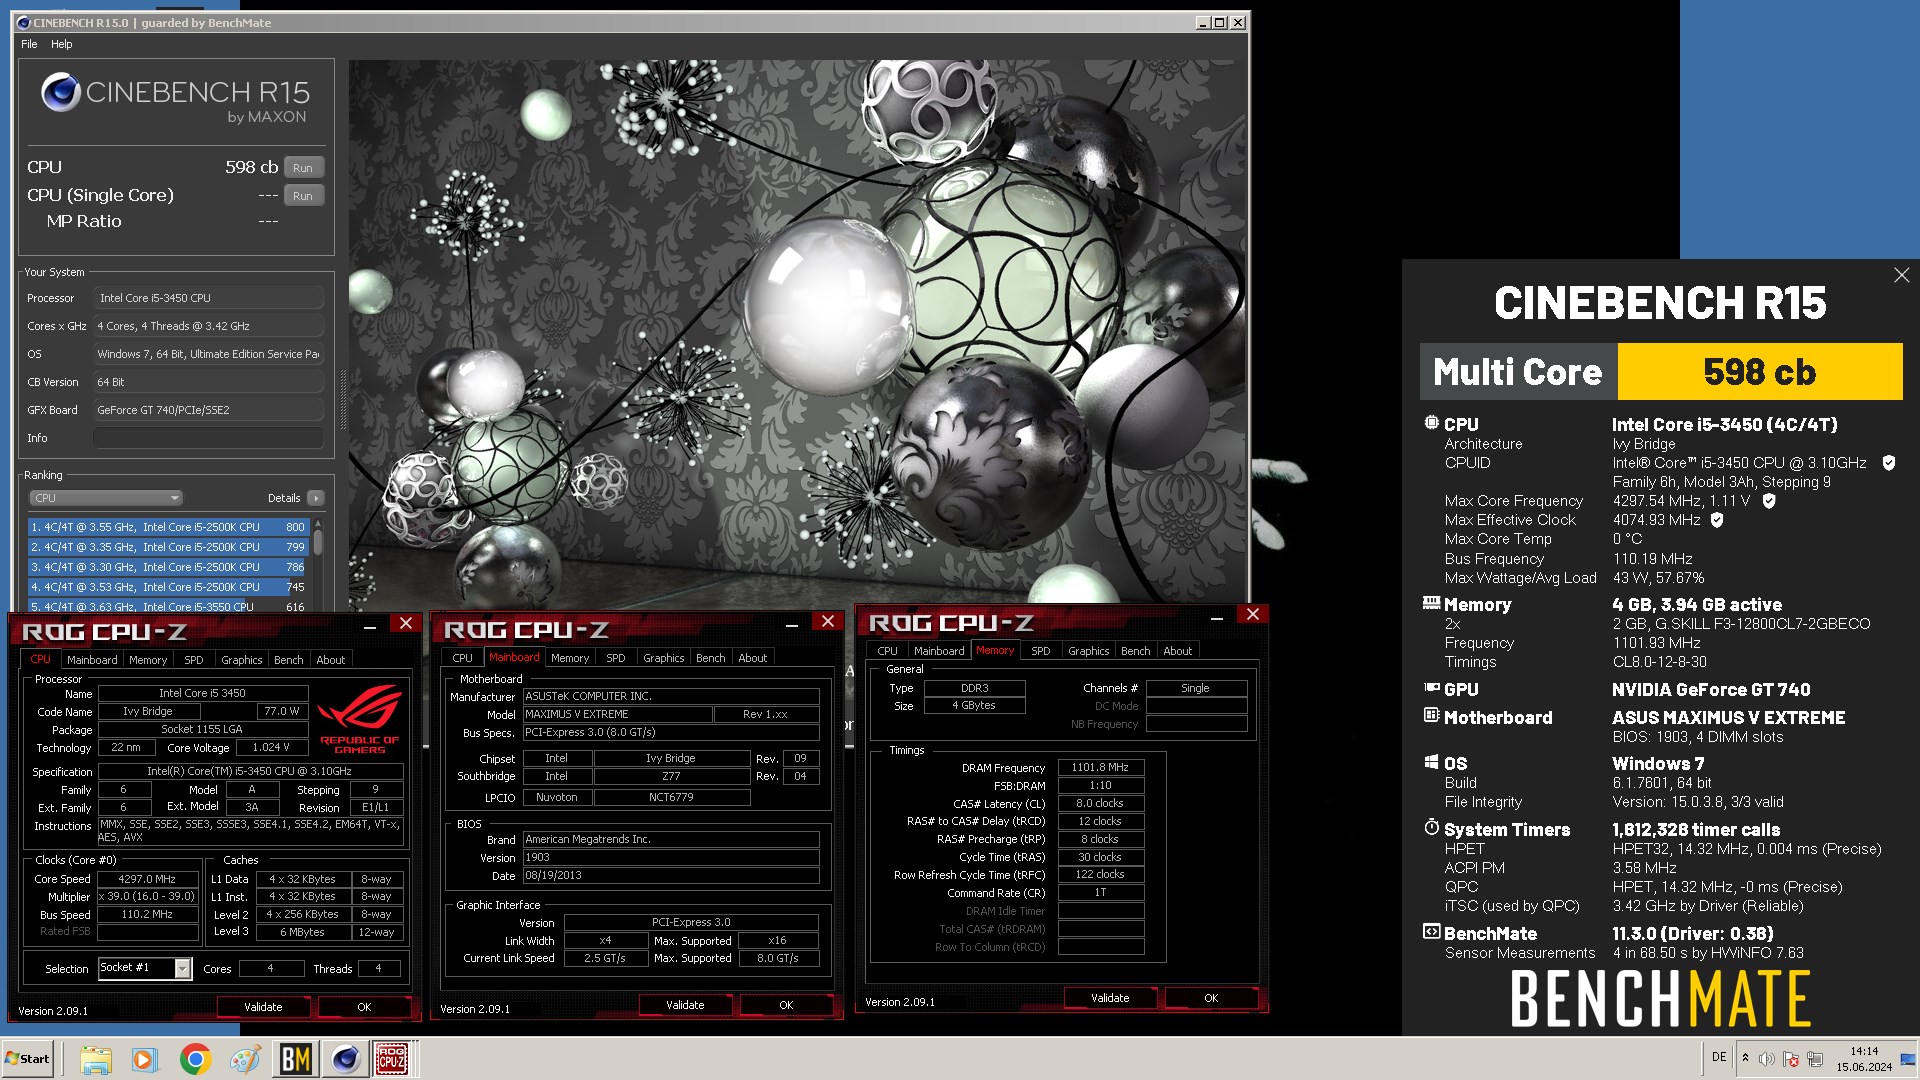Click the Details label in Ranking
1920x1080 pixels.
[x=284, y=498]
